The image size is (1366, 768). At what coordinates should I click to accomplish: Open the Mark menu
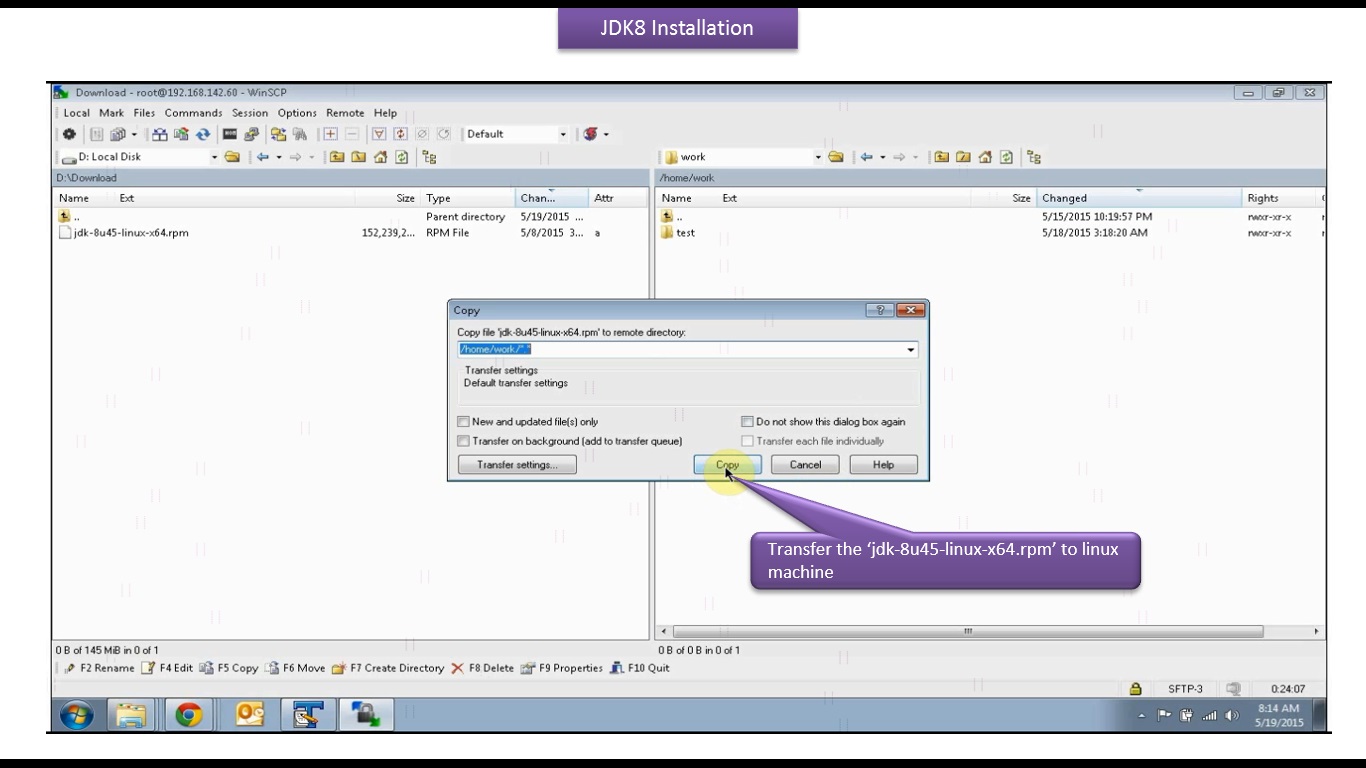111,113
